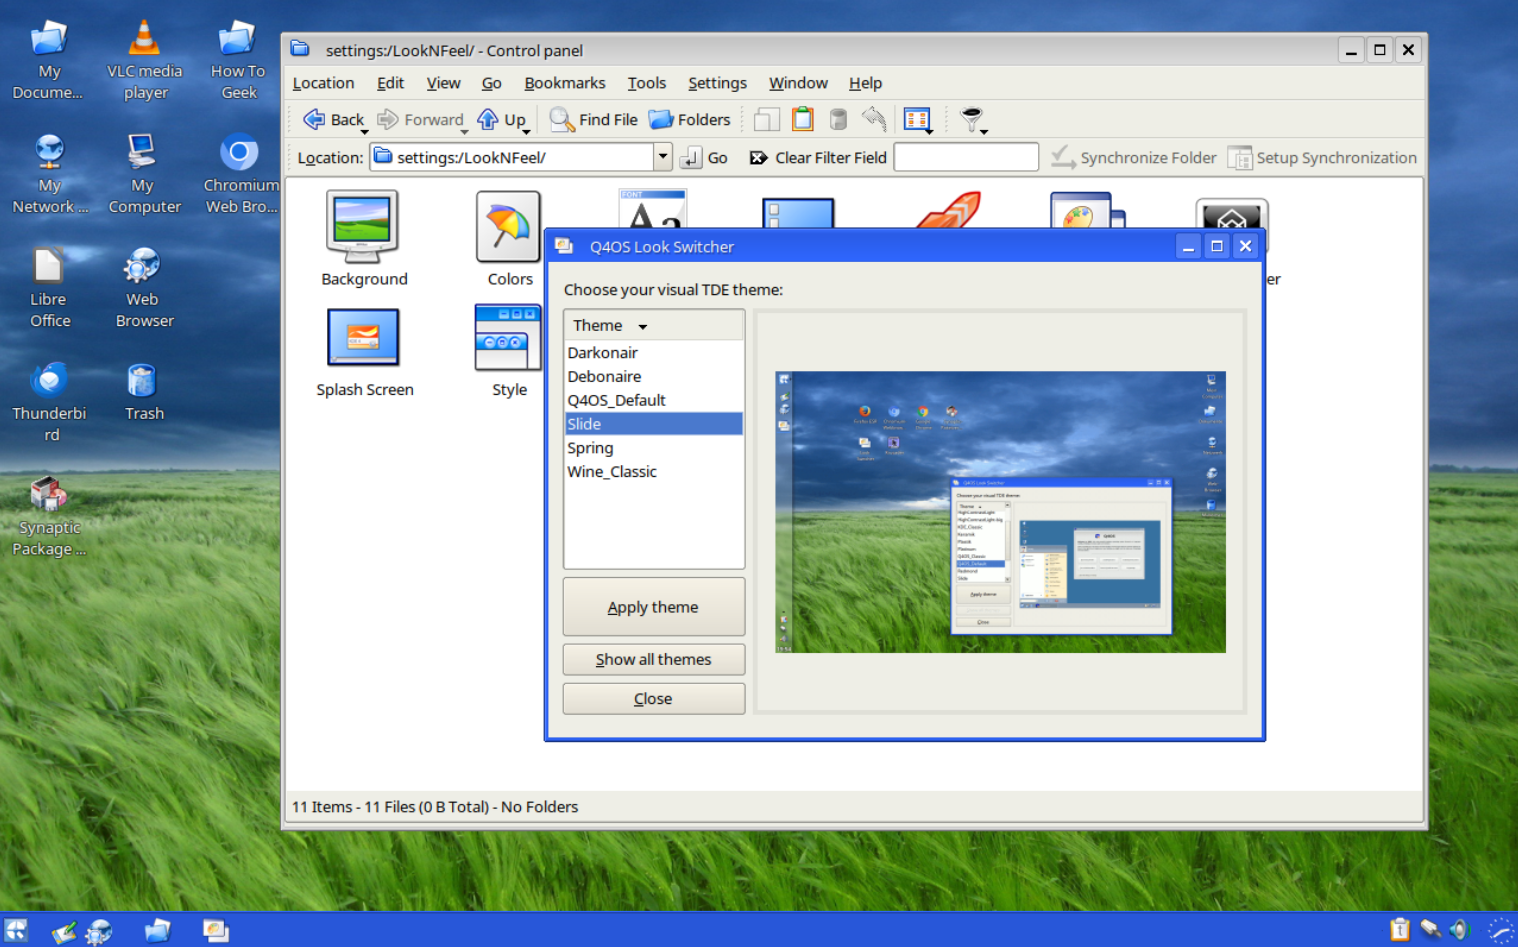1518x947 pixels.
Task: Click the taskbar clipboard tray icon
Action: coord(1400,930)
